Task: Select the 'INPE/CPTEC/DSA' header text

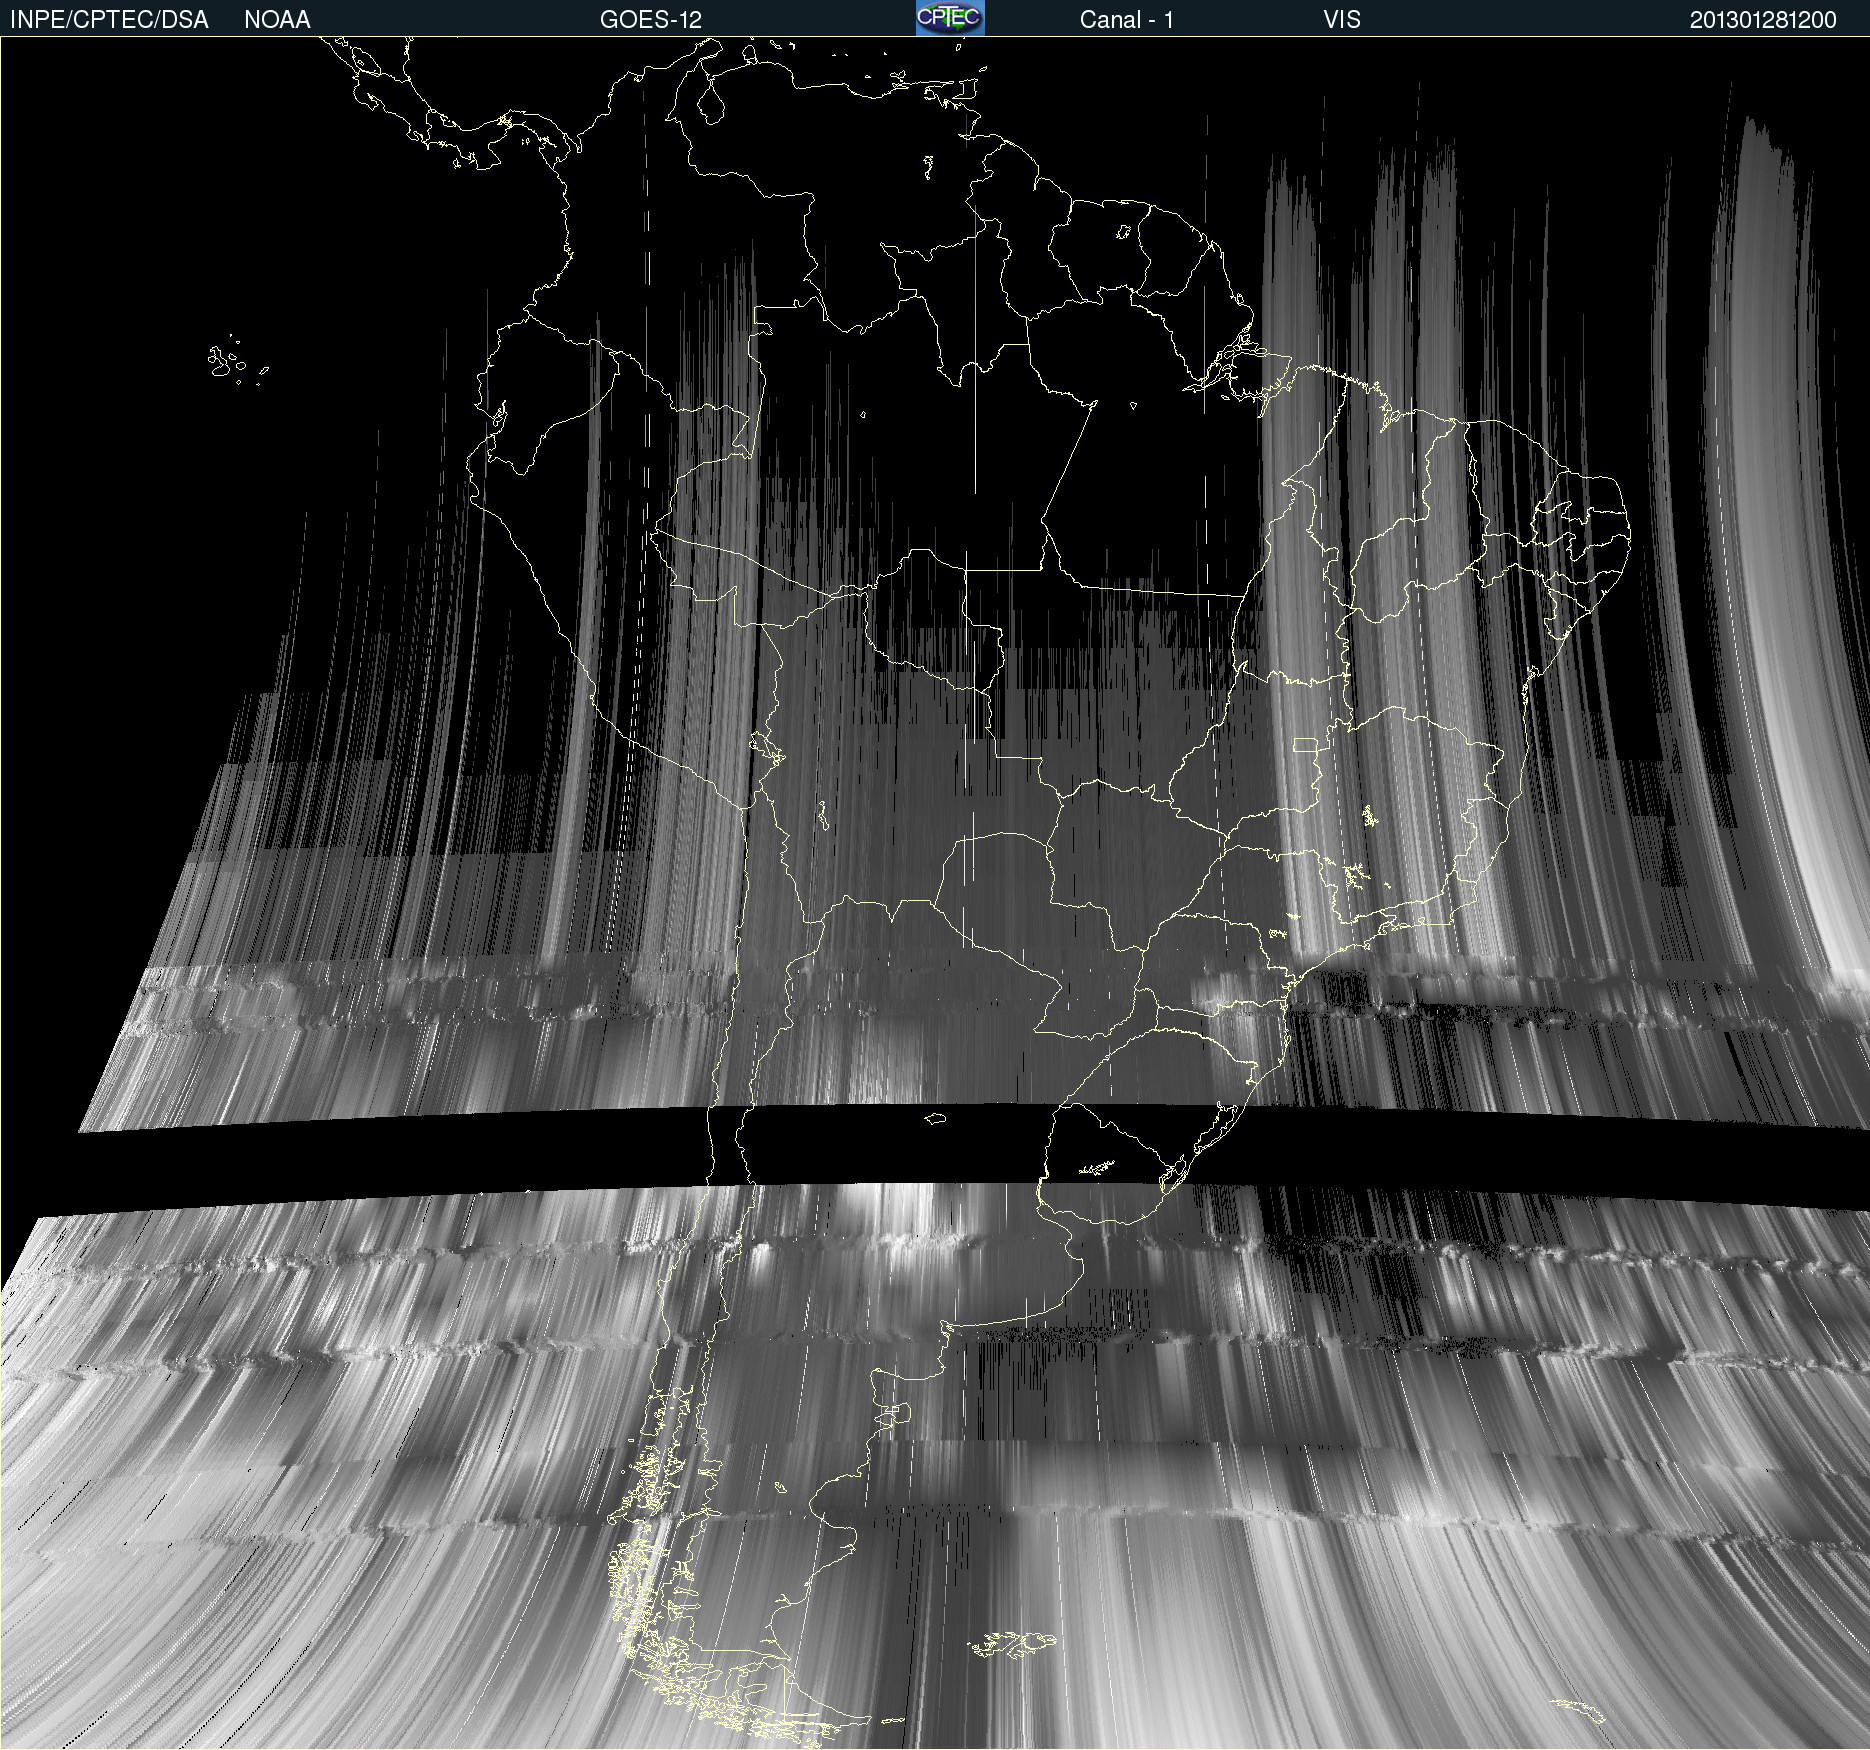Action: click(x=109, y=20)
